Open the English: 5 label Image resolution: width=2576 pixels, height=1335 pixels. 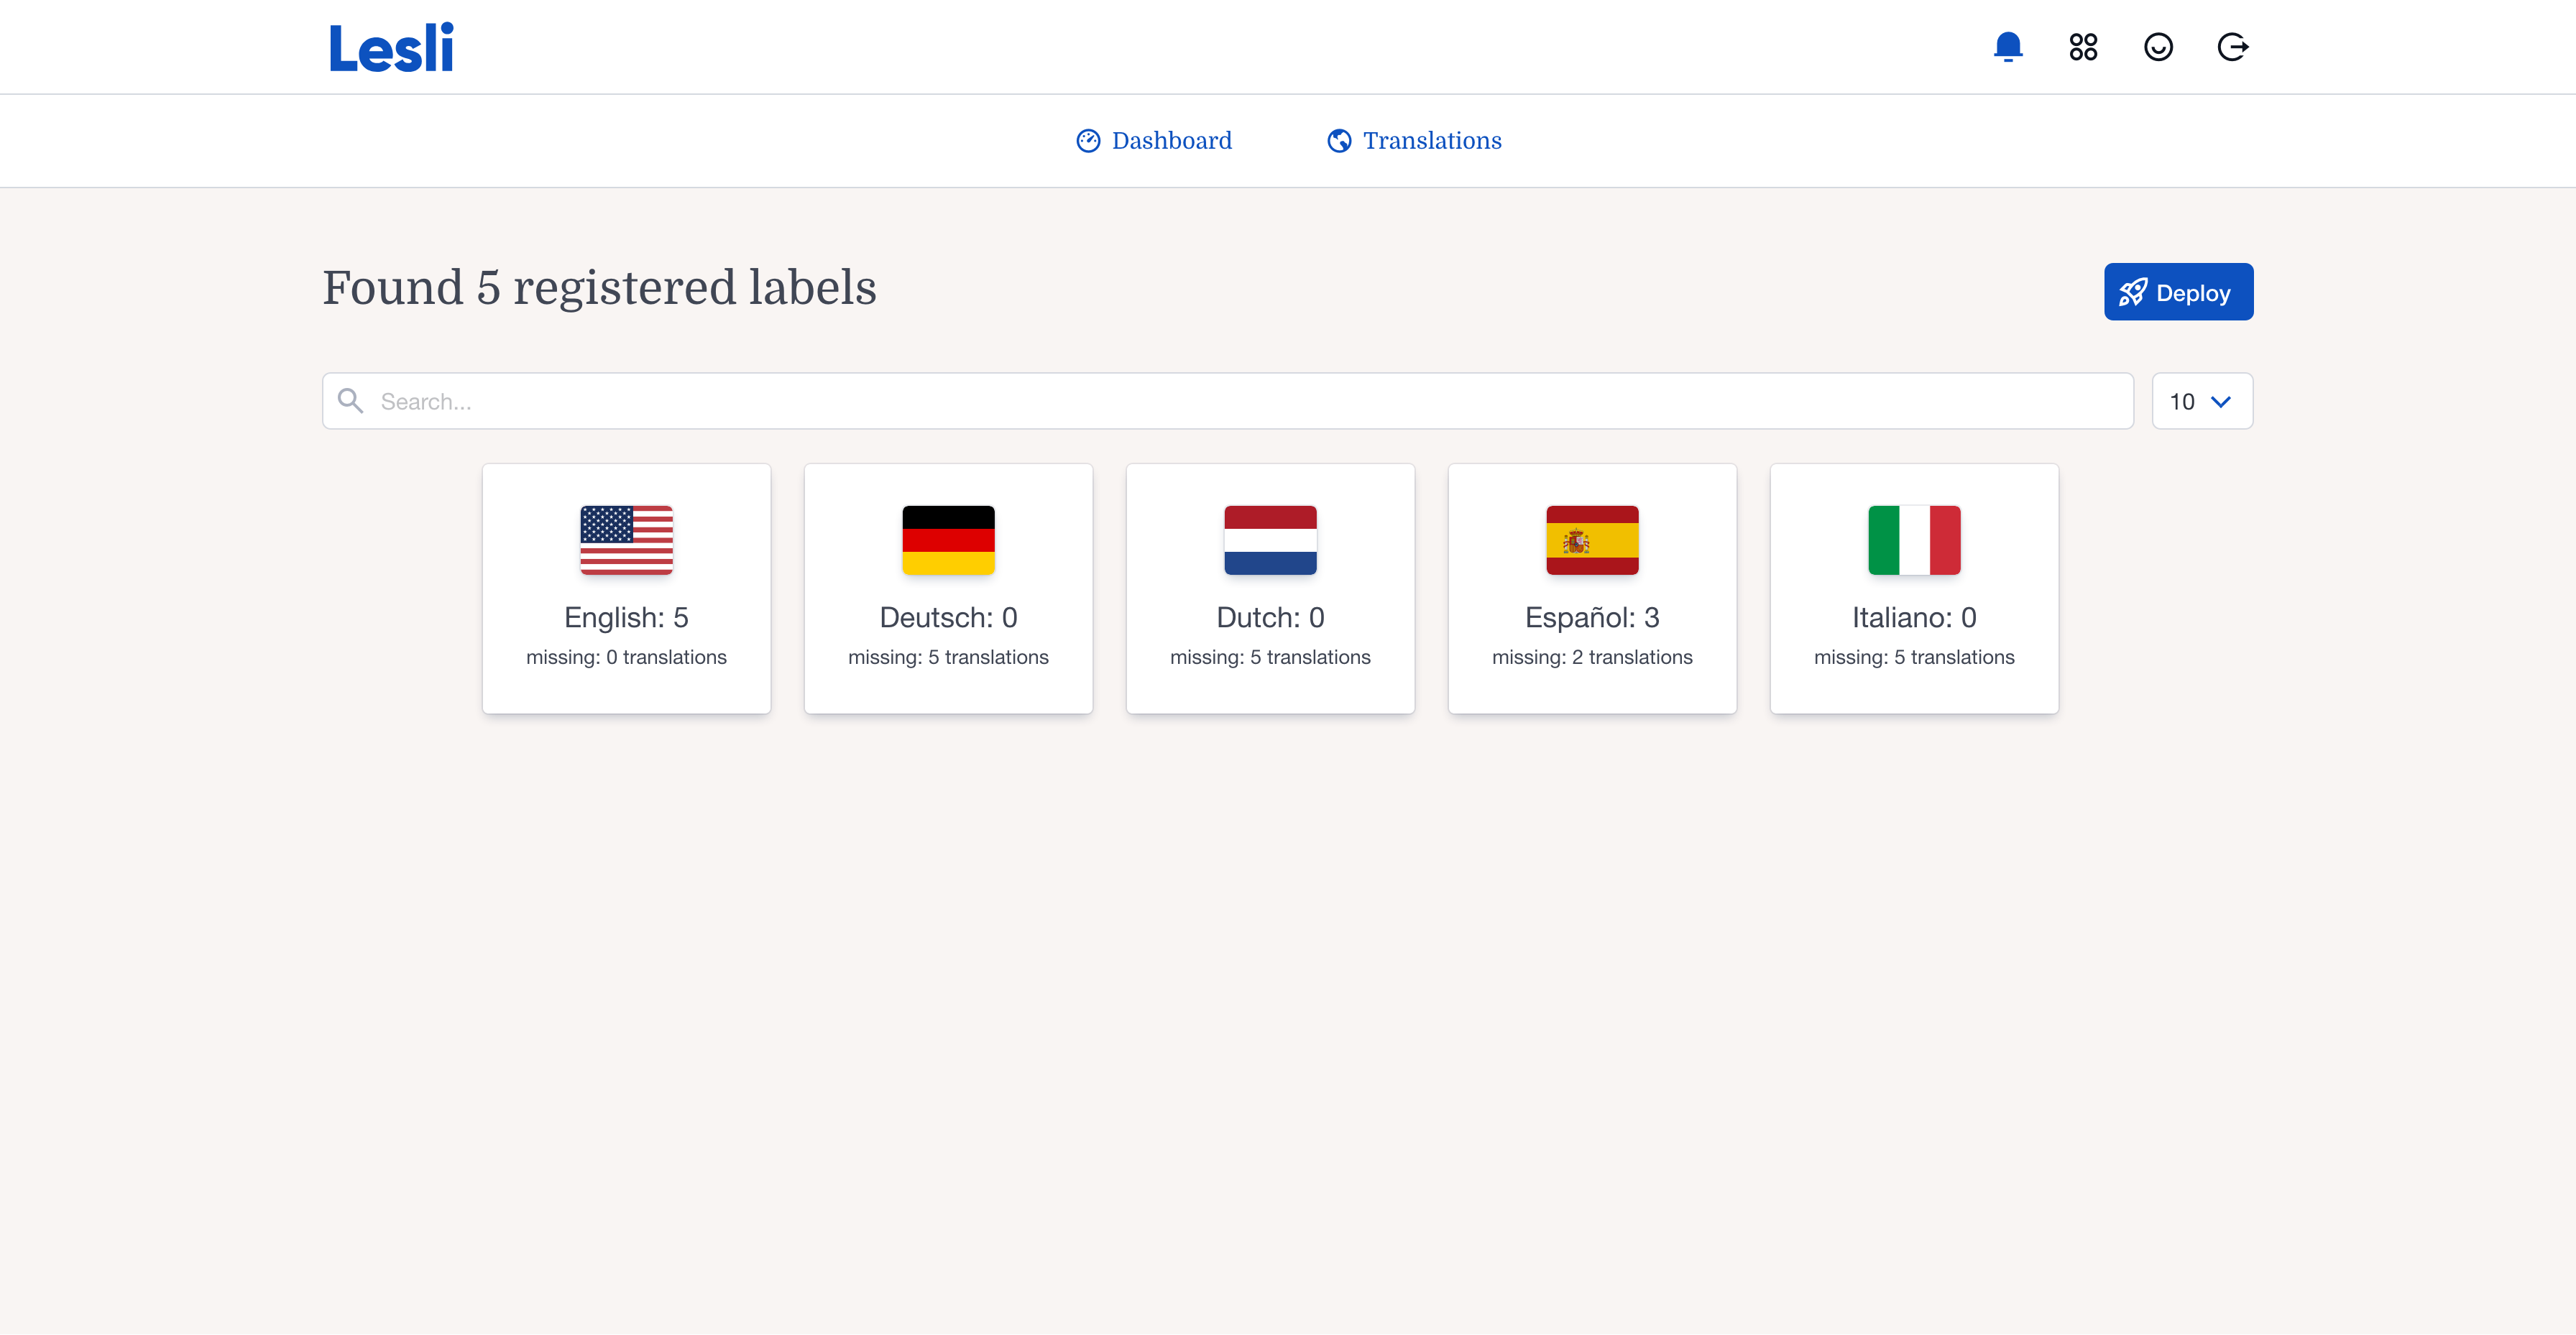coord(626,617)
